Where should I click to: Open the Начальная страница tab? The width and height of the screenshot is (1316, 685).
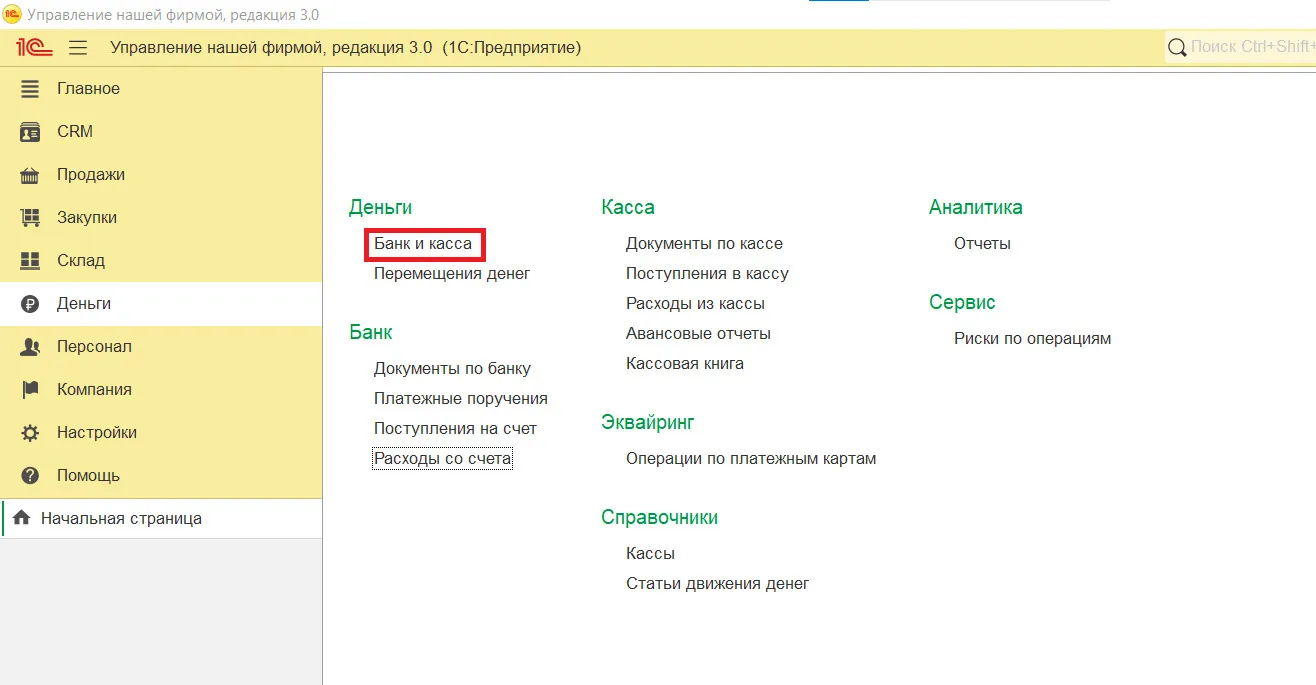[120, 518]
